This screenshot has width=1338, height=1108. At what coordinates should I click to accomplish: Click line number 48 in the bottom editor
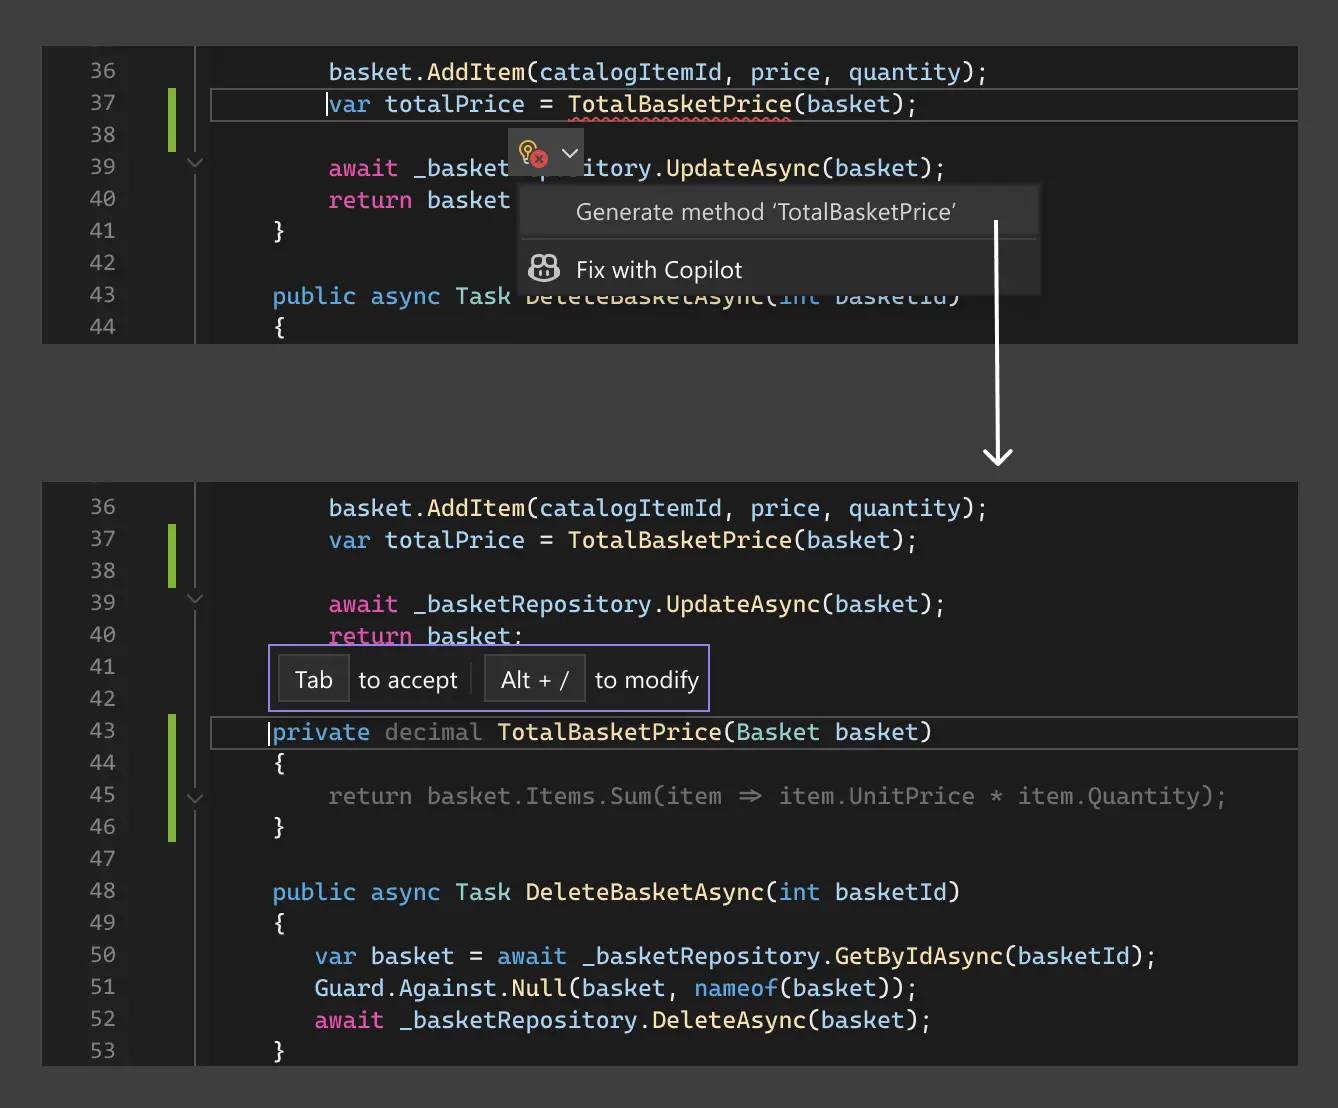102,890
